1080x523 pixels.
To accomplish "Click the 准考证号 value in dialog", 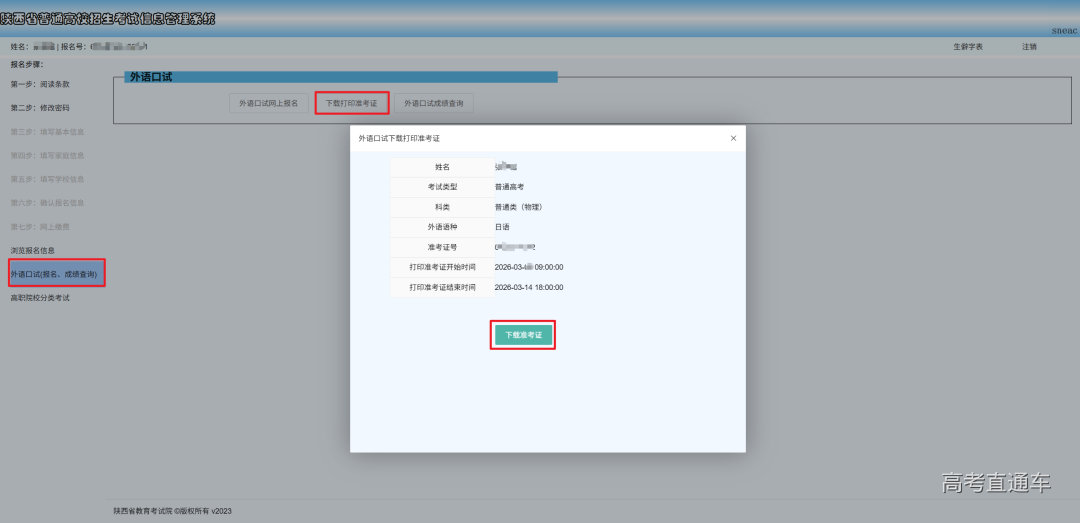I will tap(515, 247).
